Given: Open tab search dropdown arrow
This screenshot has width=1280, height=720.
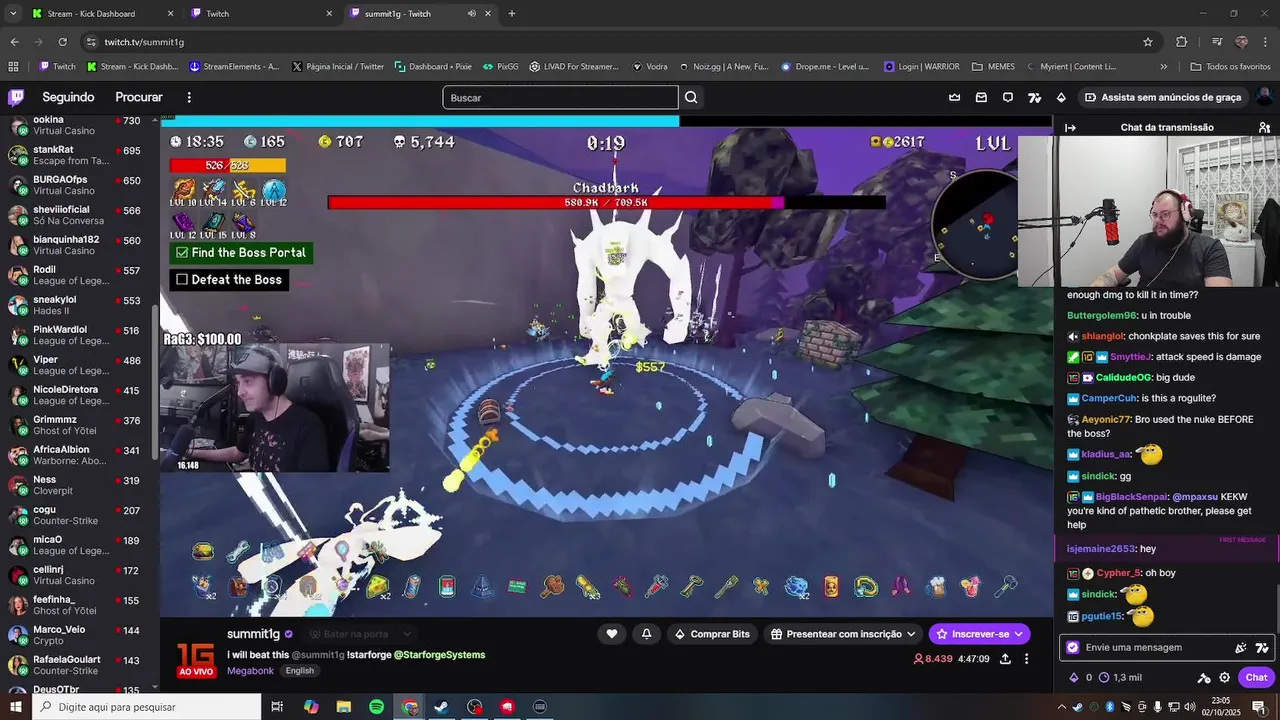Looking at the screenshot, I should [x=13, y=14].
